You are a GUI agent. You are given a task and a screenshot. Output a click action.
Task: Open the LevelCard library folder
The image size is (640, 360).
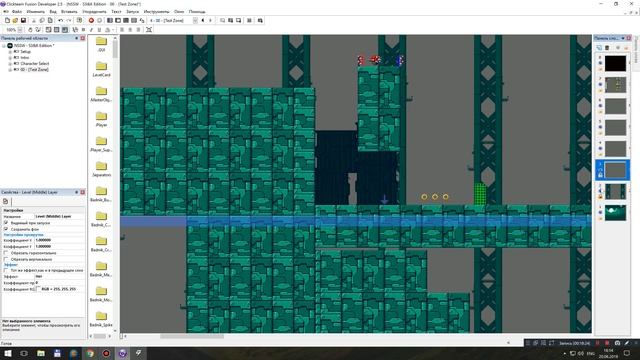tap(101, 69)
